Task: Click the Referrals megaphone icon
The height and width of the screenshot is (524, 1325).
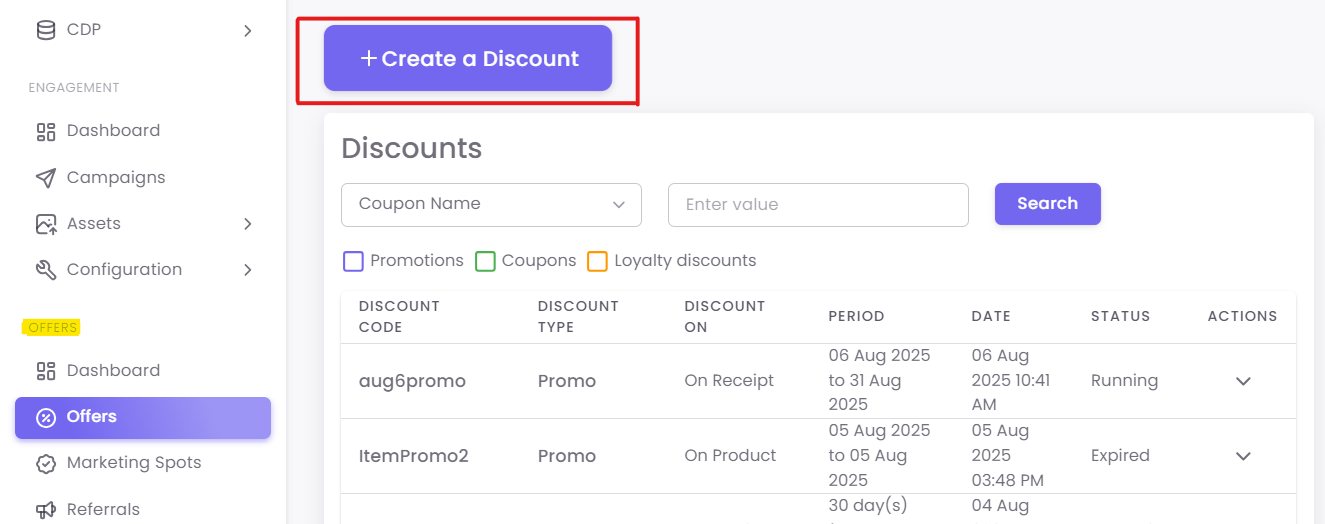Action: (46, 510)
